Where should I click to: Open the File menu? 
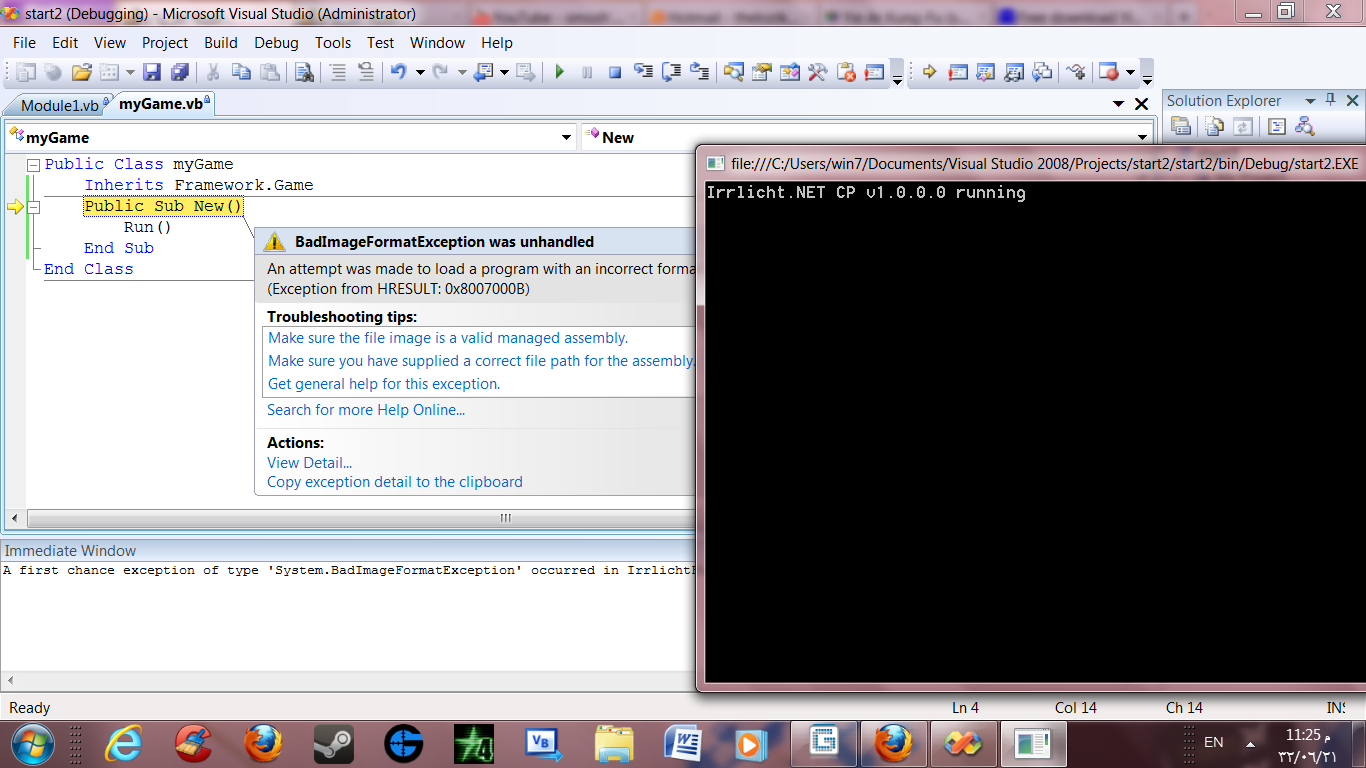coord(24,43)
